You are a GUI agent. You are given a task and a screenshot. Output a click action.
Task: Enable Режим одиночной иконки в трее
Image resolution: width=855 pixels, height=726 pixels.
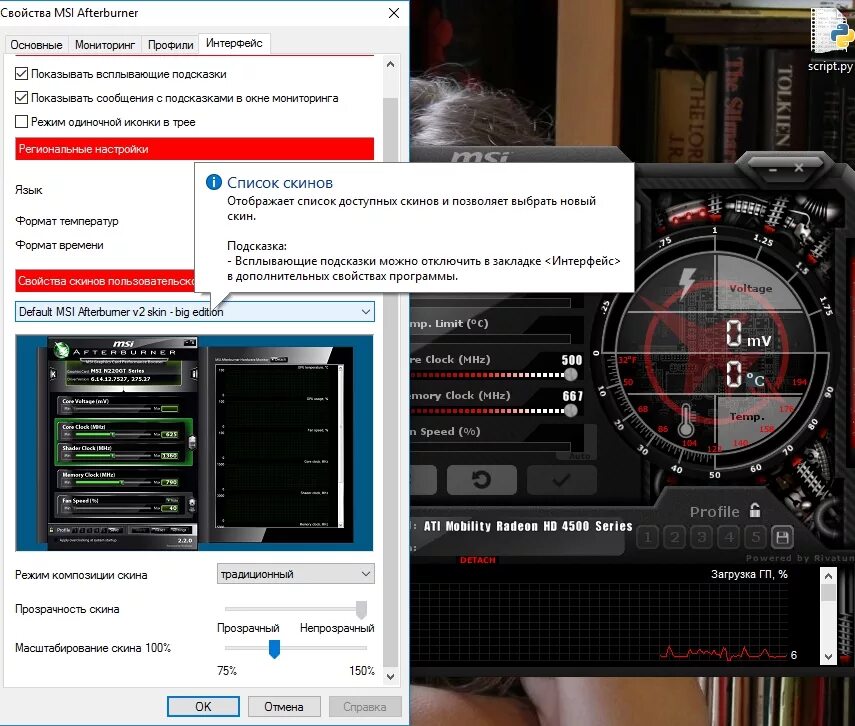[x=21, y=122]
